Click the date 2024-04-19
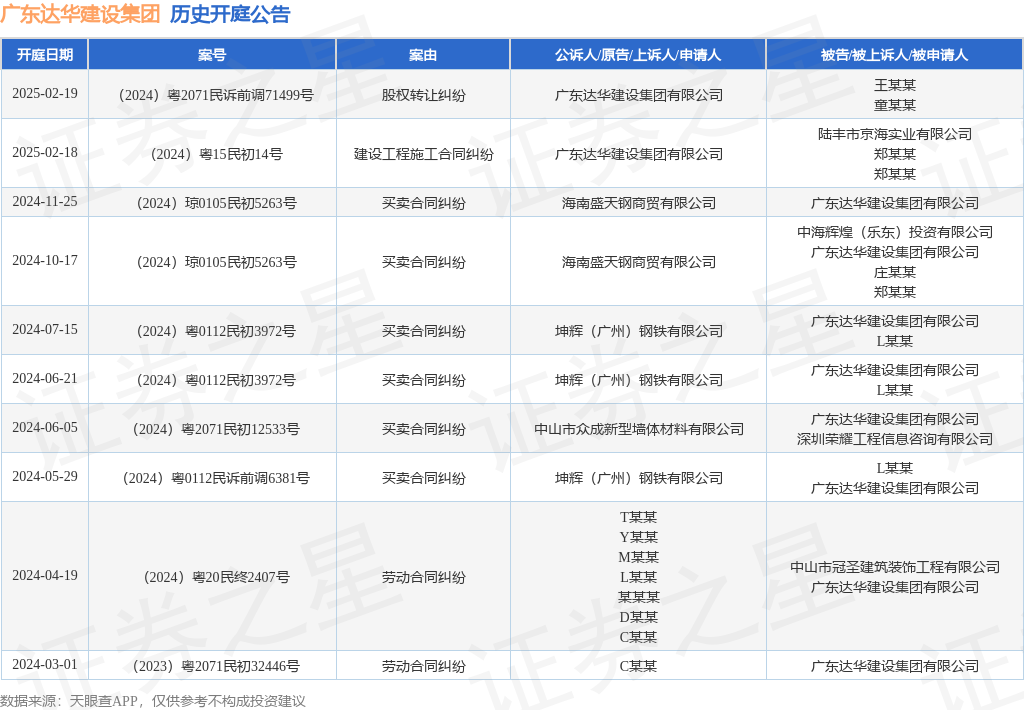This screenshot has width=1024, height=710. [44, 575]
